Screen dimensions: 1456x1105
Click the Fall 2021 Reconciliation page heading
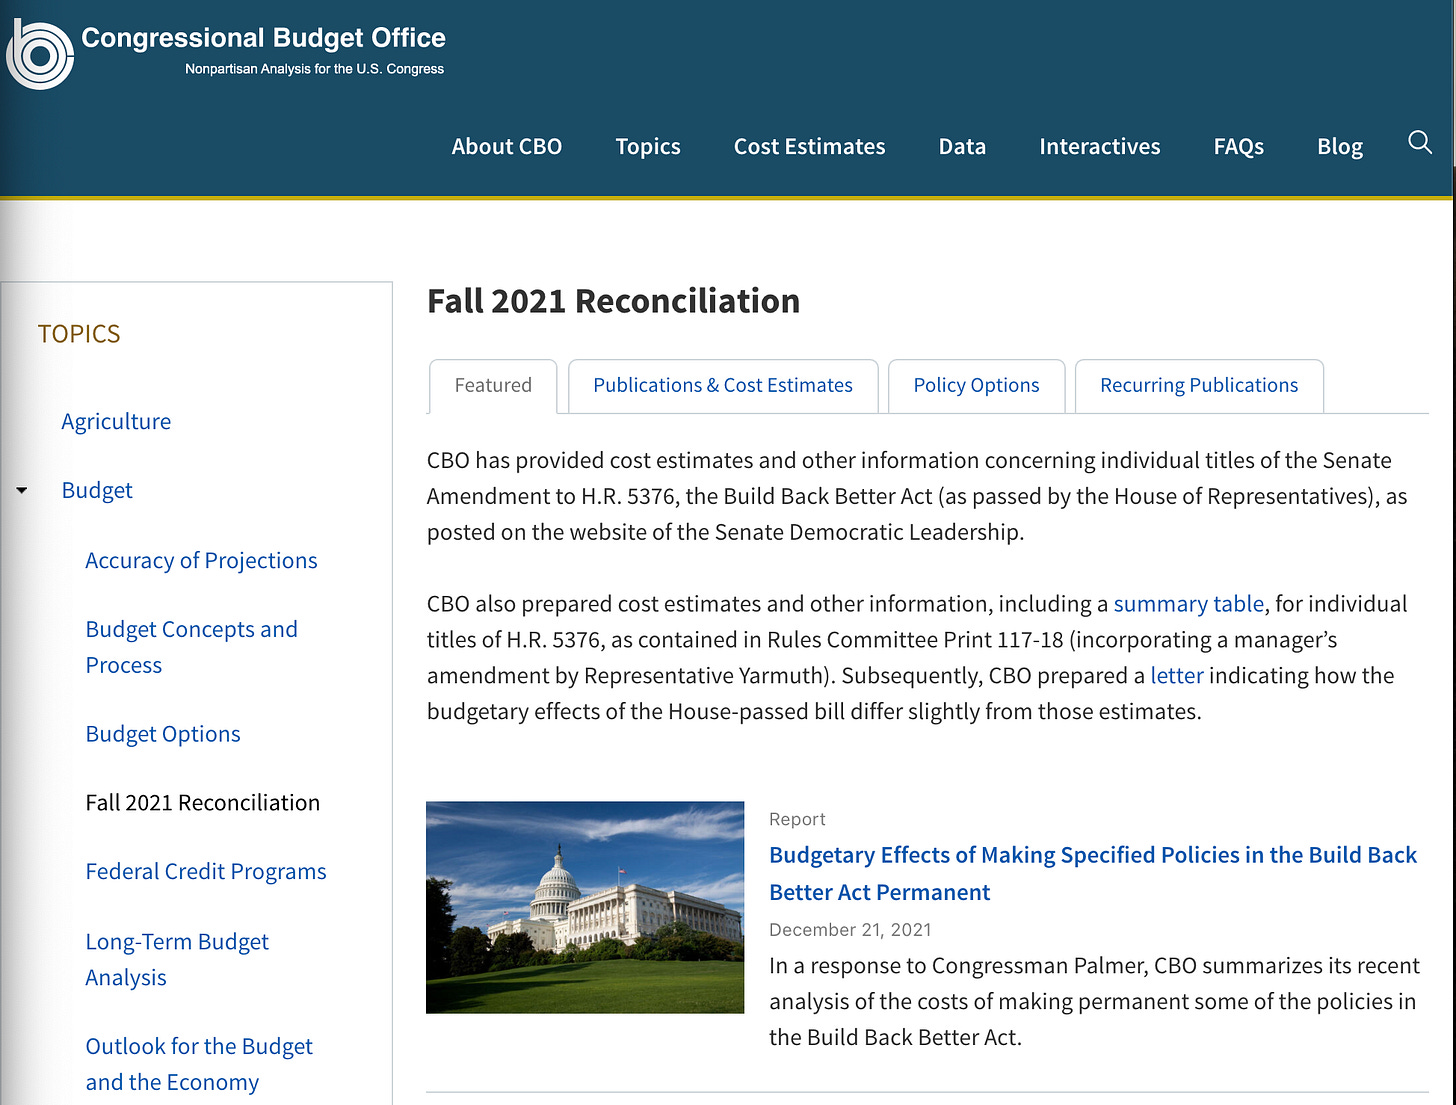click(613, 301)
